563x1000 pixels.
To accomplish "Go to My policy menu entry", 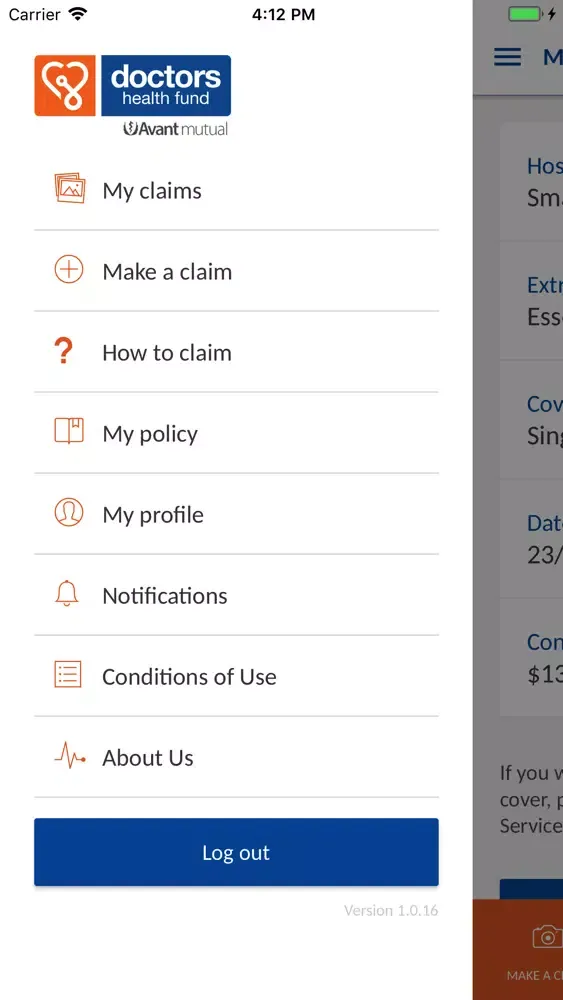I will pyautogui.click(x=237, y=433).
